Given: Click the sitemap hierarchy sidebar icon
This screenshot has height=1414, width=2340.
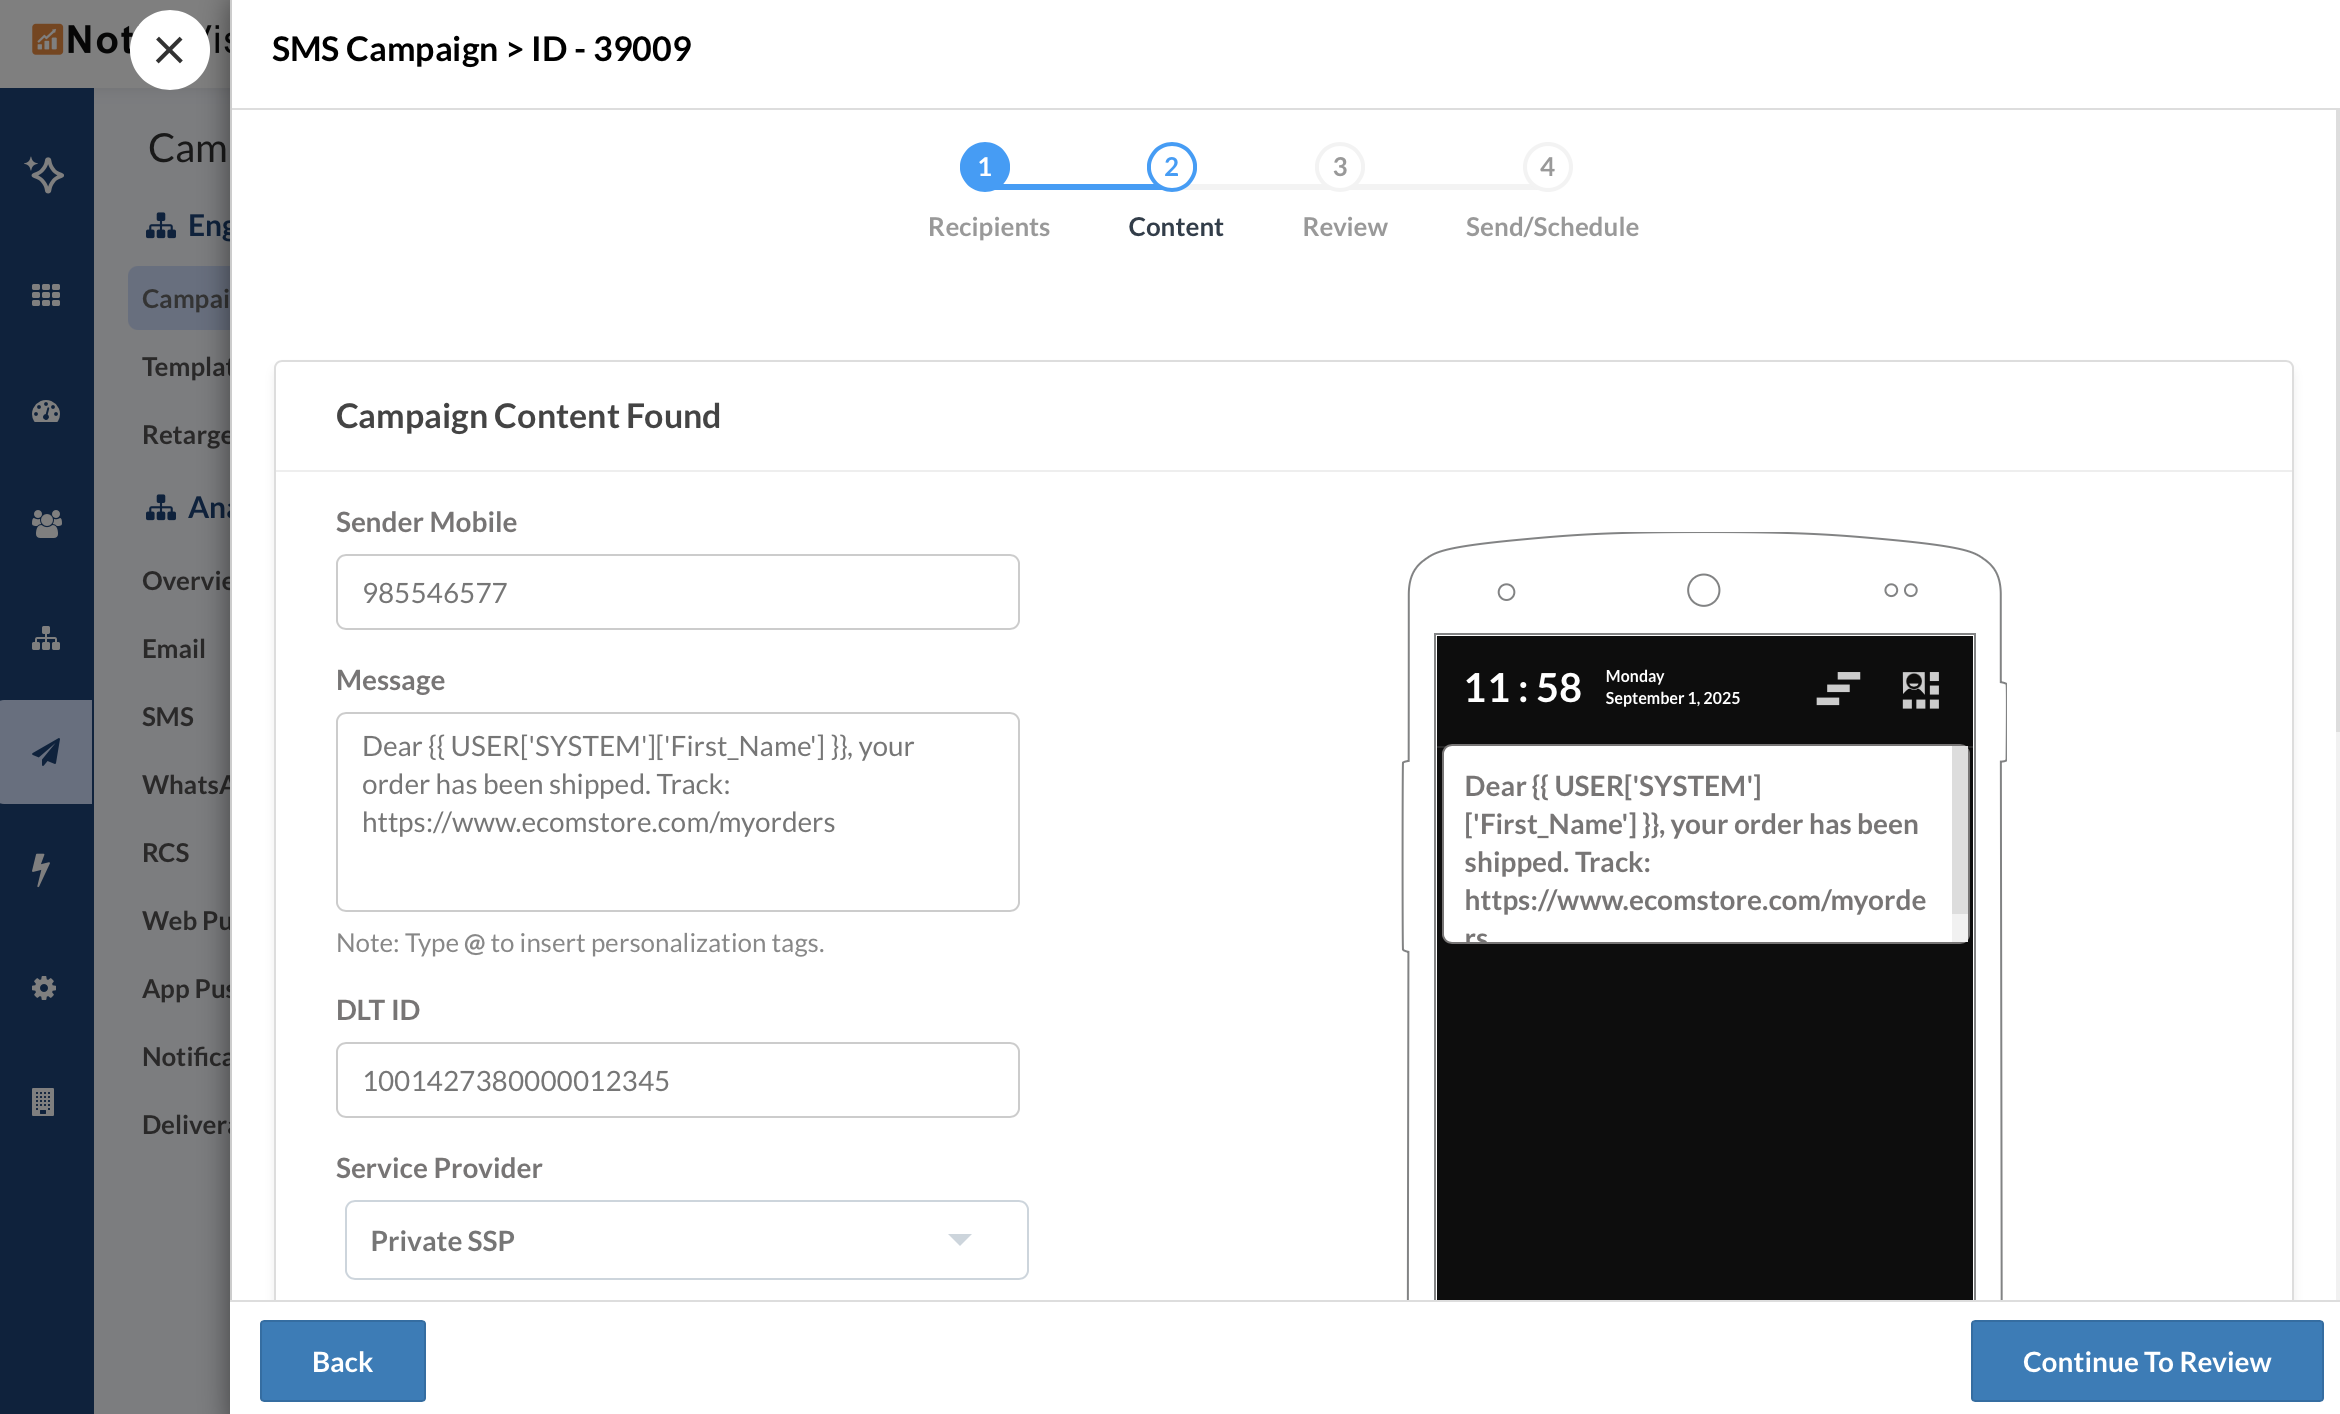Looking at the screenshot, I should pos(45,638).
